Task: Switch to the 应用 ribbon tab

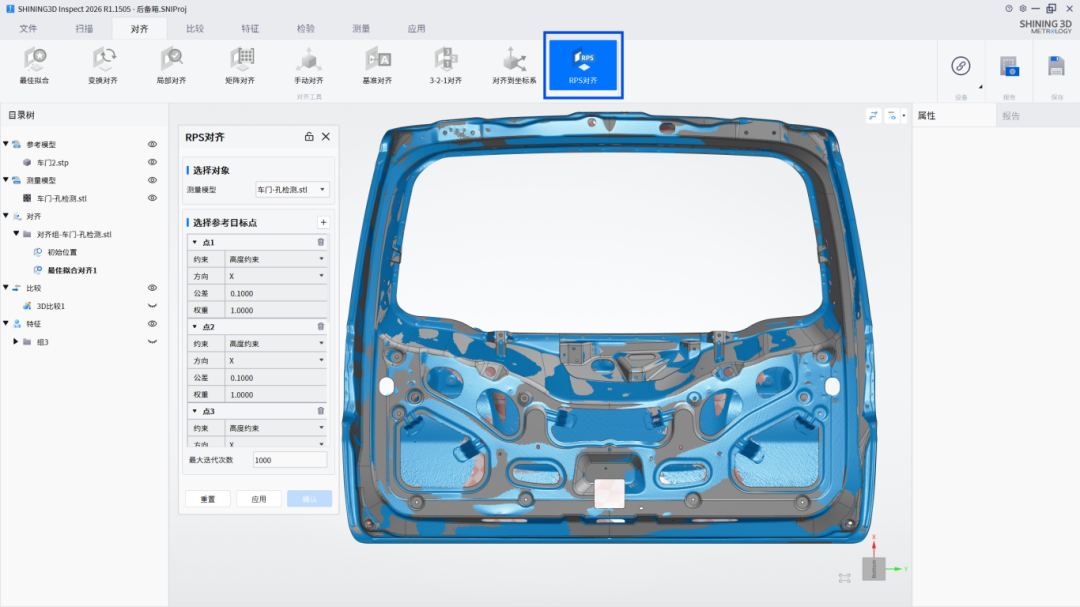Action: [x=416, y=29]
